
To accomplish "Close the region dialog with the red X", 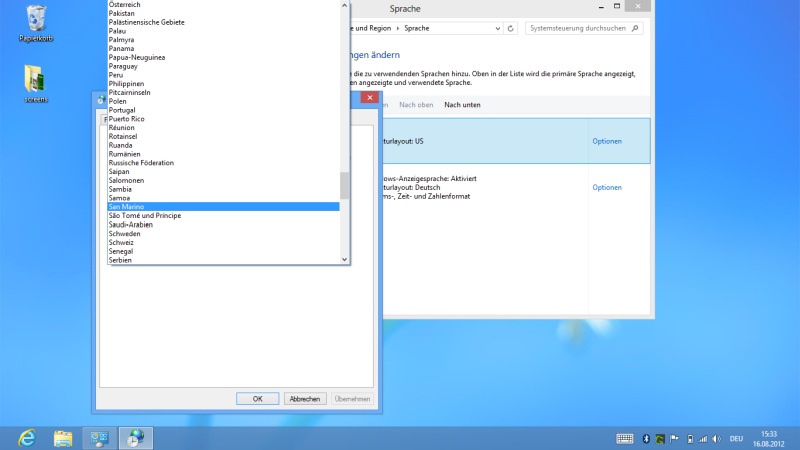I will coord(370,97).
